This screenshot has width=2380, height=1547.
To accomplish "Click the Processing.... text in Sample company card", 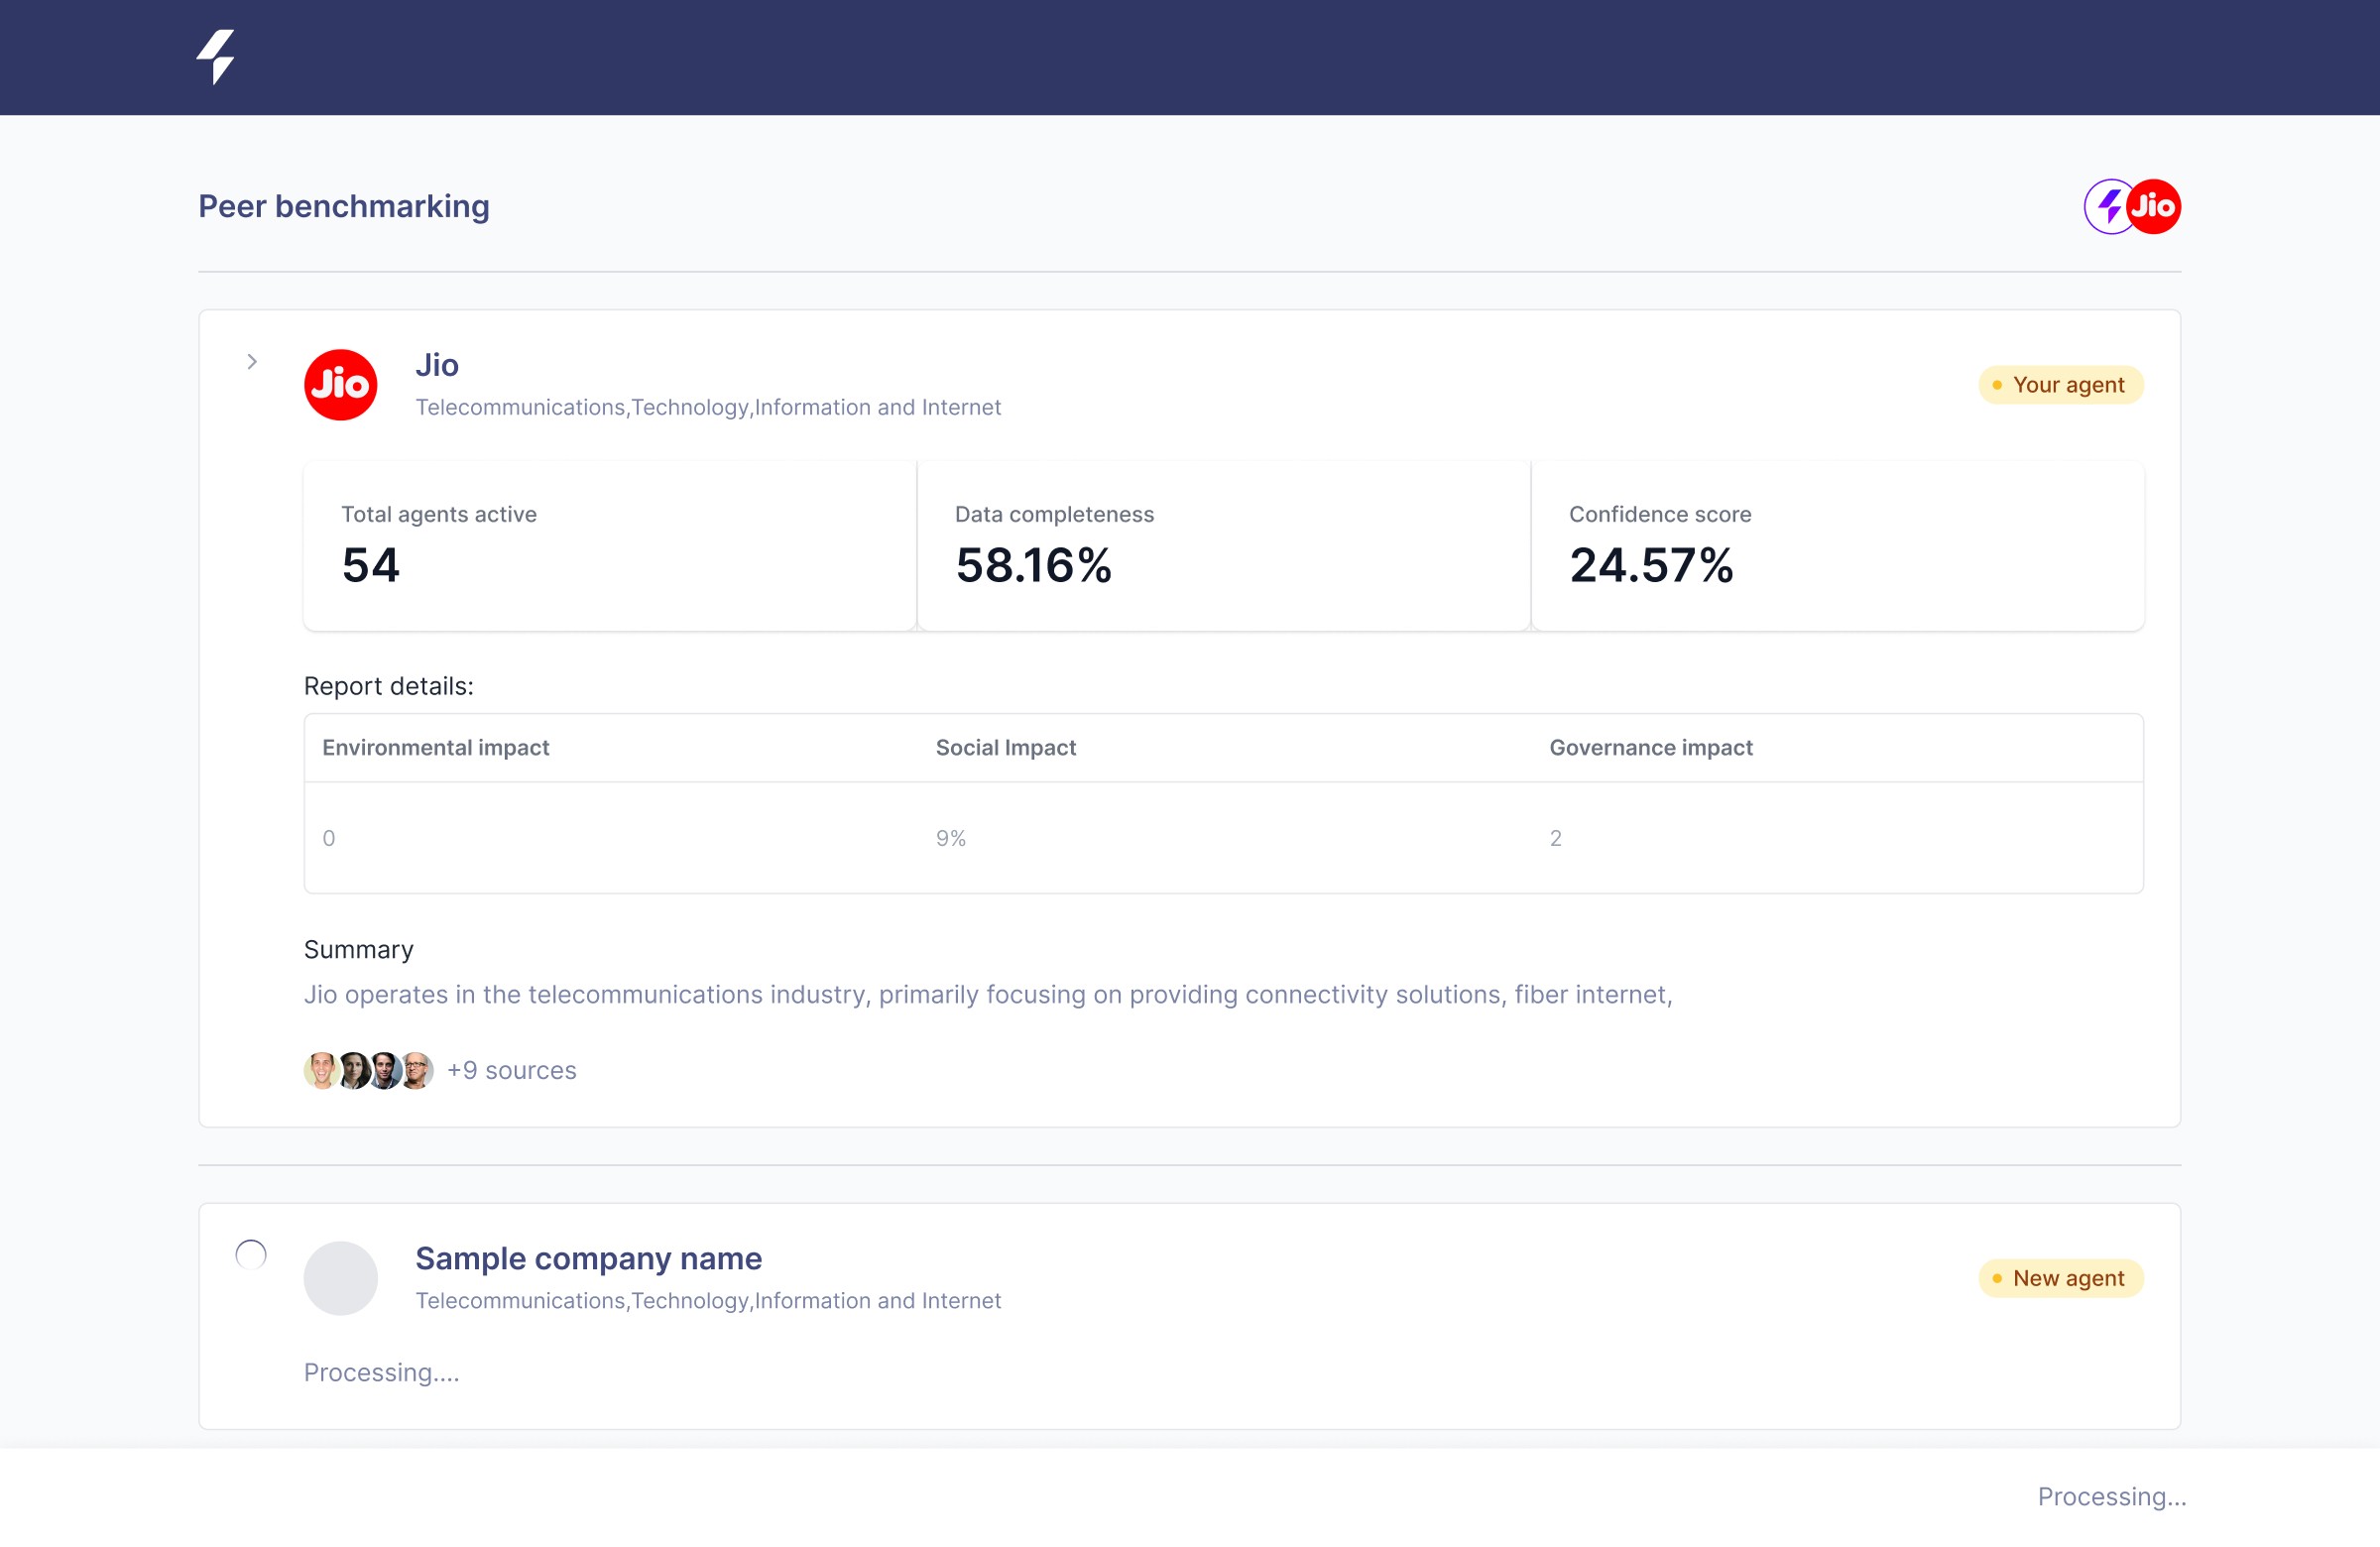I will (x=381, y=1372).
